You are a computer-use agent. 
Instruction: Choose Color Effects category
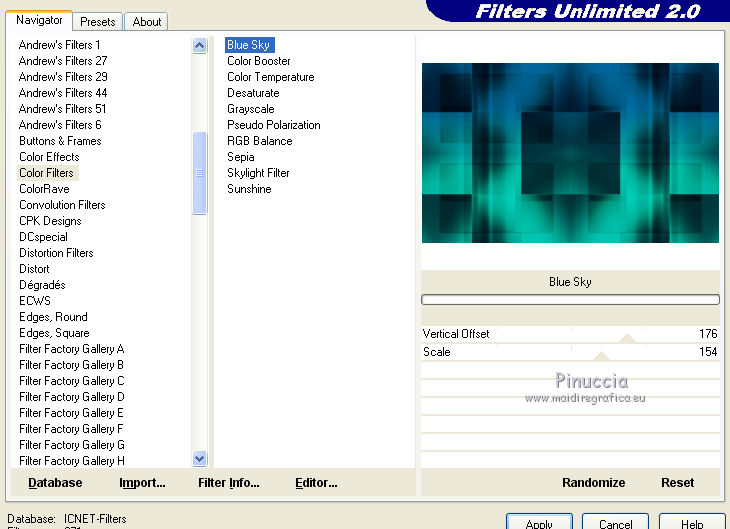49,156
